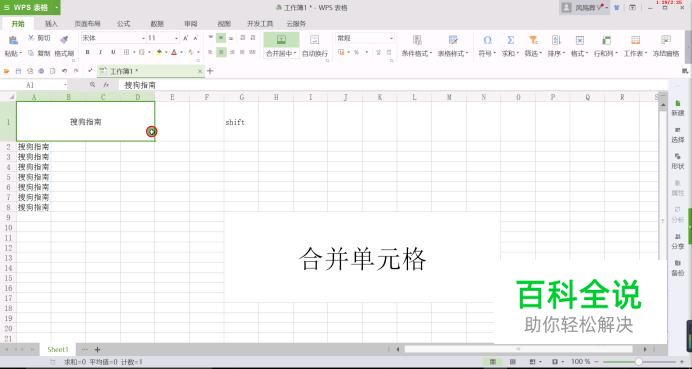This screenshot has height=369, width=692.
Task: Click the formula bar with 搜狗指南
Action: click(x=393, y=85)
